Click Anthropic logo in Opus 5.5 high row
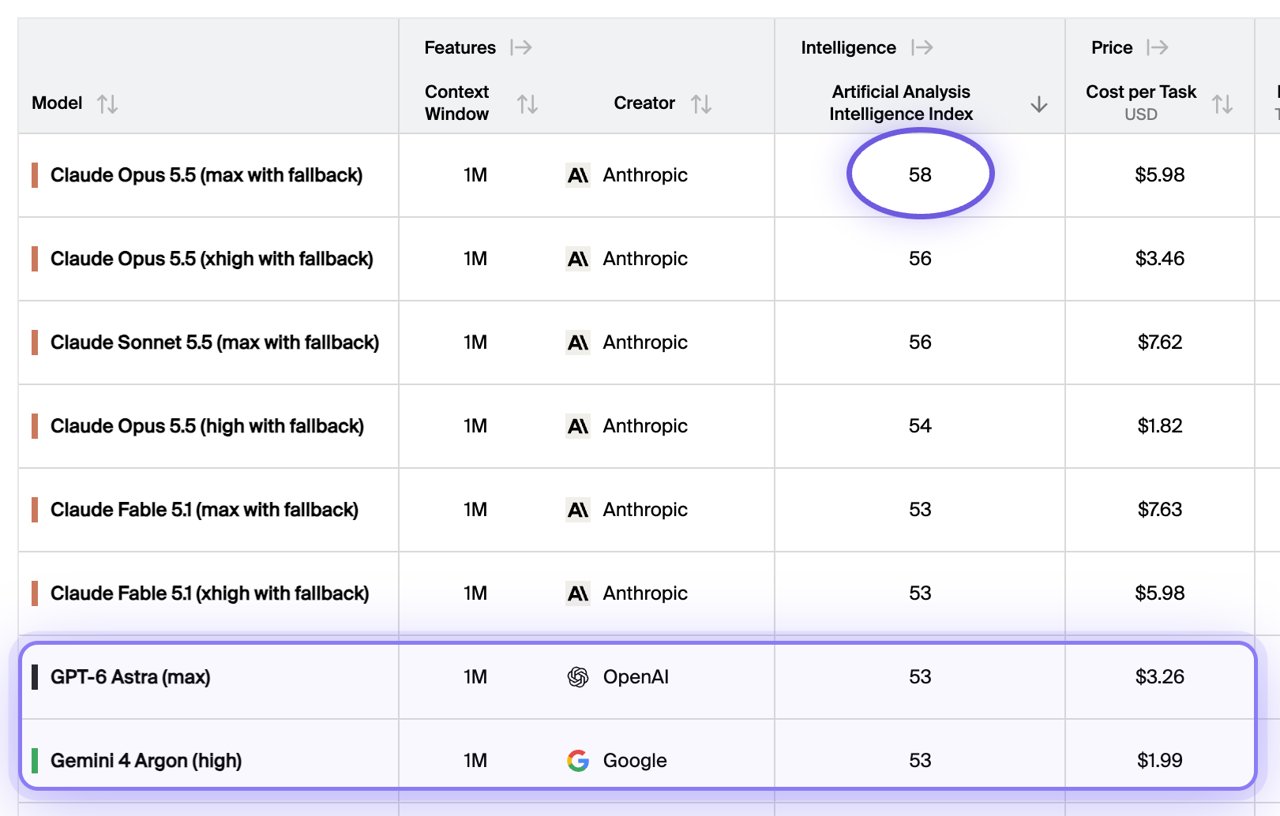Screen dimensions: 1280x816 coord(578,426)
